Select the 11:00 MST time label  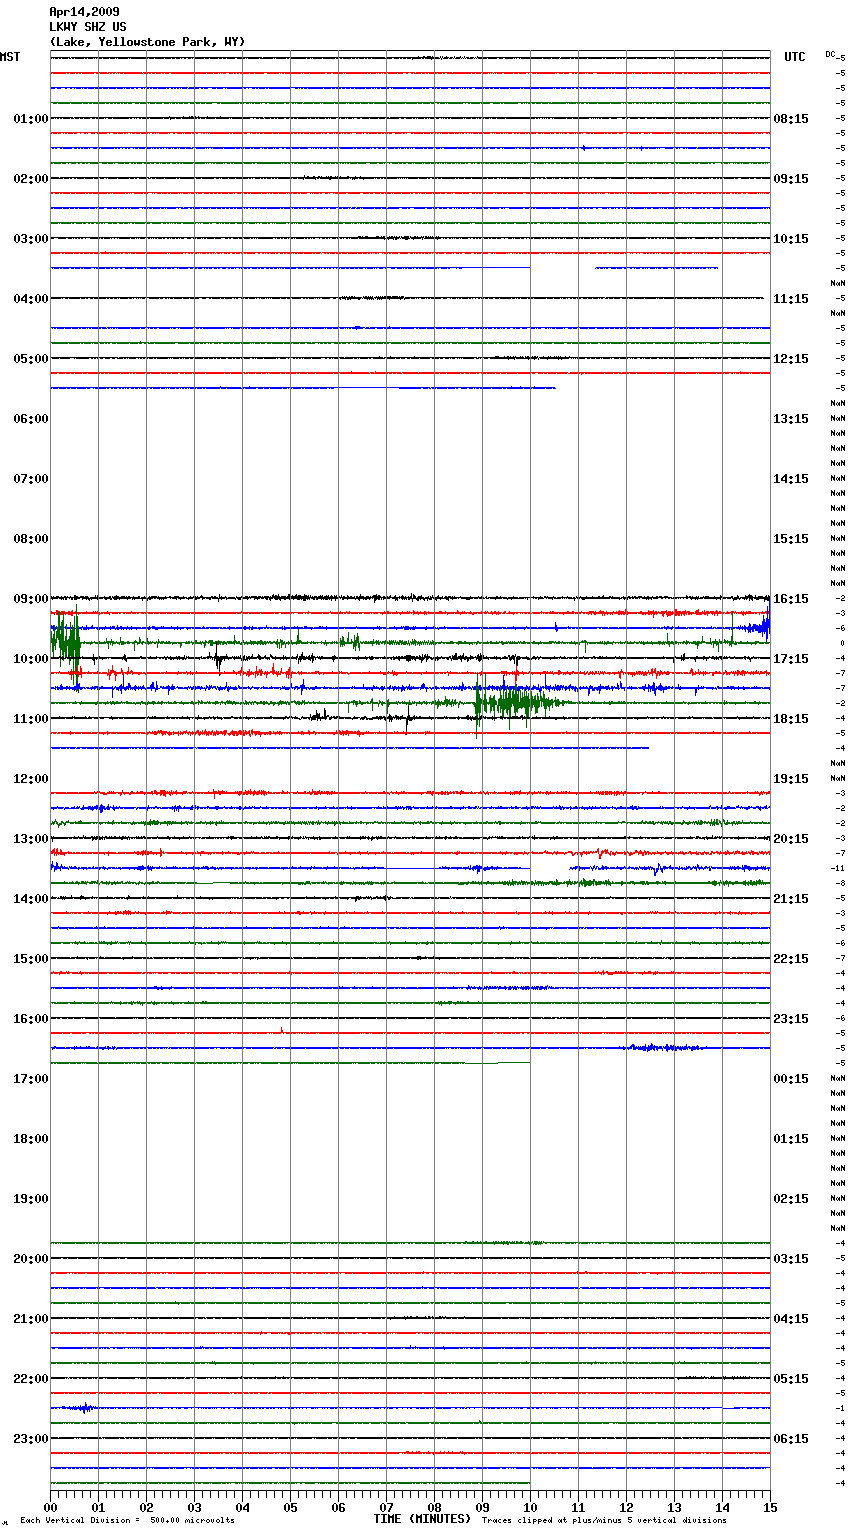(31, 719)
